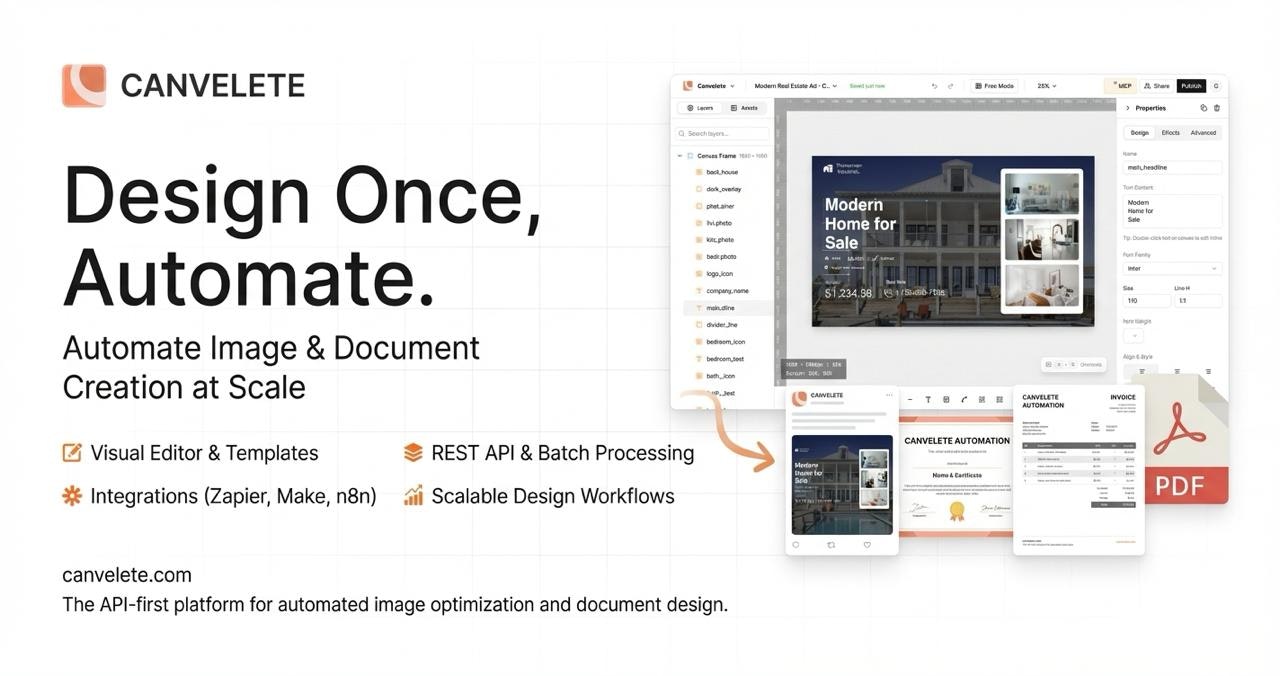Image resolution: width=1280 pixels, height=676 pixels.
Task: Toggle Free Mode in the top toolbar
Action: 995,86
